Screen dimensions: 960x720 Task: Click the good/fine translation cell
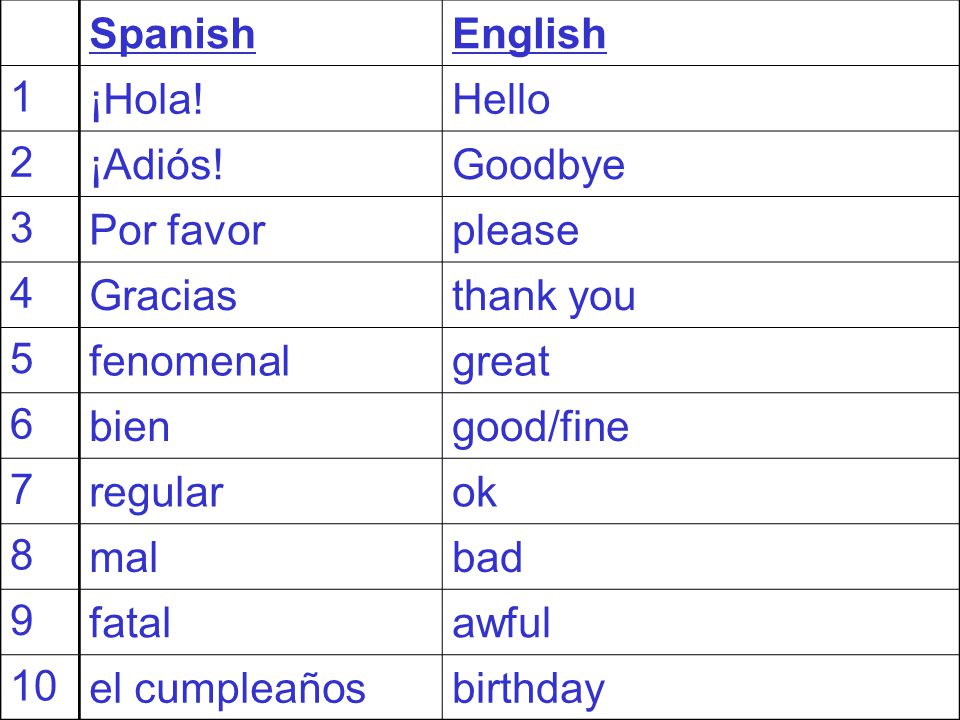point(700,426)
